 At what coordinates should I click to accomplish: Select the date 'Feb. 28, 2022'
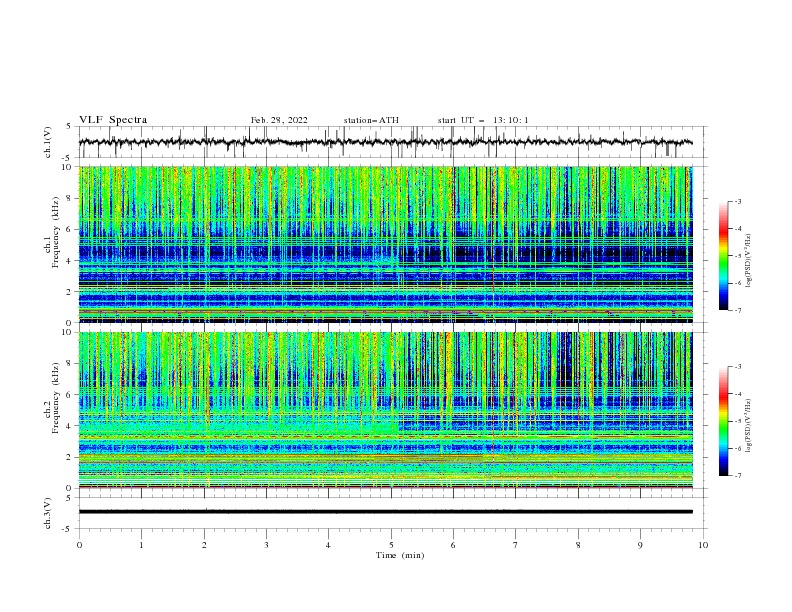point(279,120)
